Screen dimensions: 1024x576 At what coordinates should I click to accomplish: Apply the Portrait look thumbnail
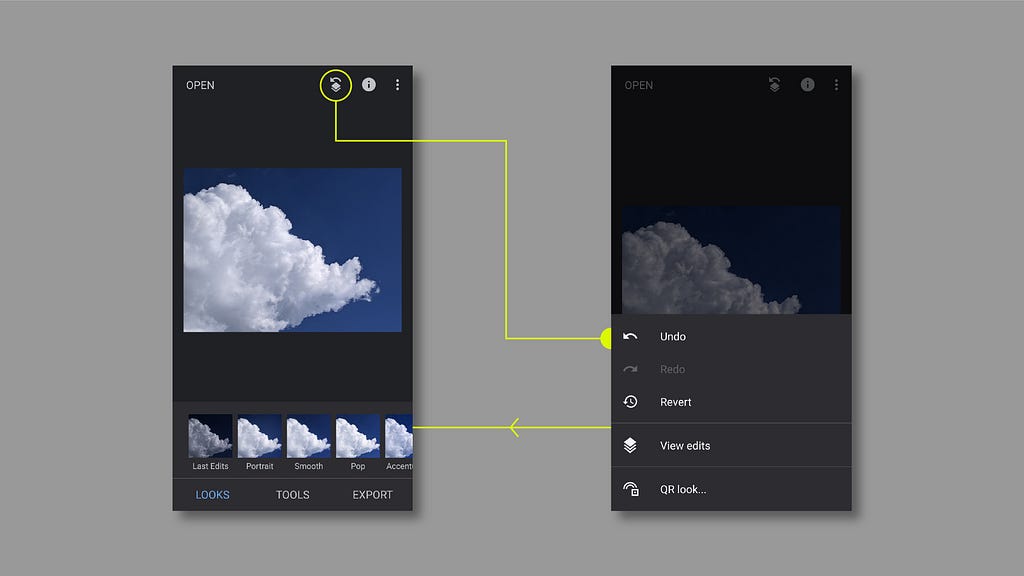(x=259, y=436)
